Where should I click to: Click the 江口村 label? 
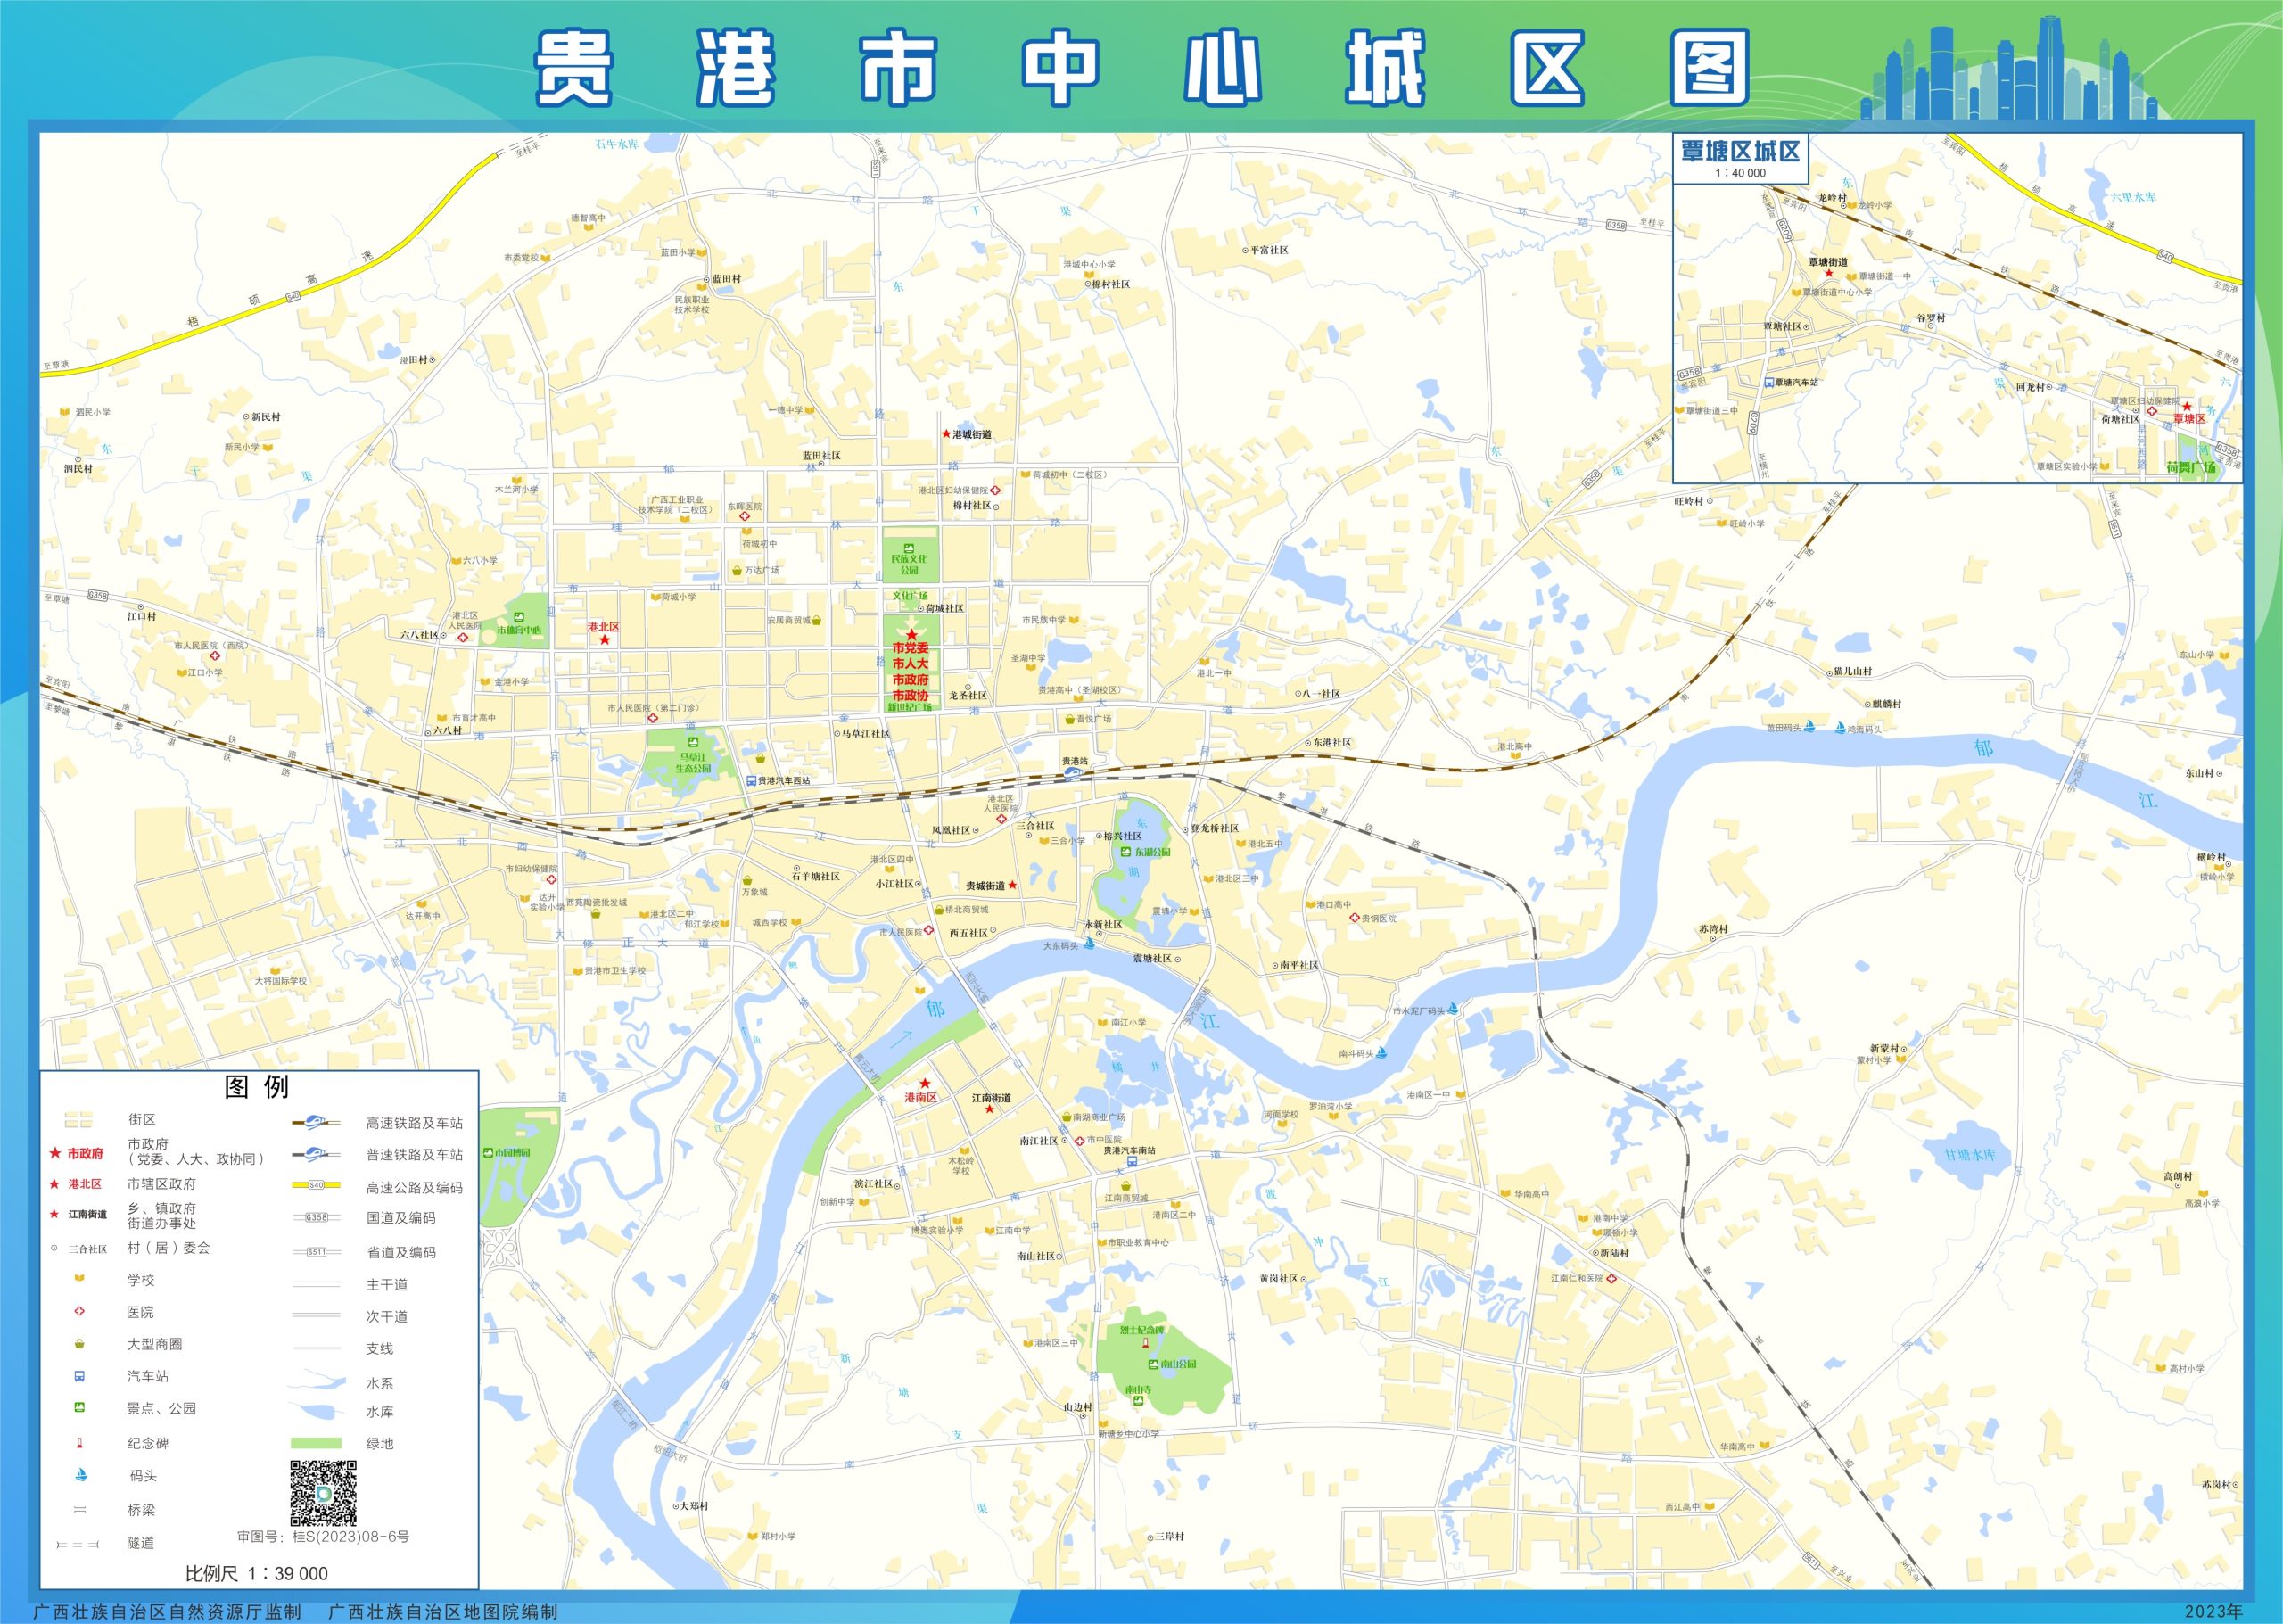click(x=141, y=616)
